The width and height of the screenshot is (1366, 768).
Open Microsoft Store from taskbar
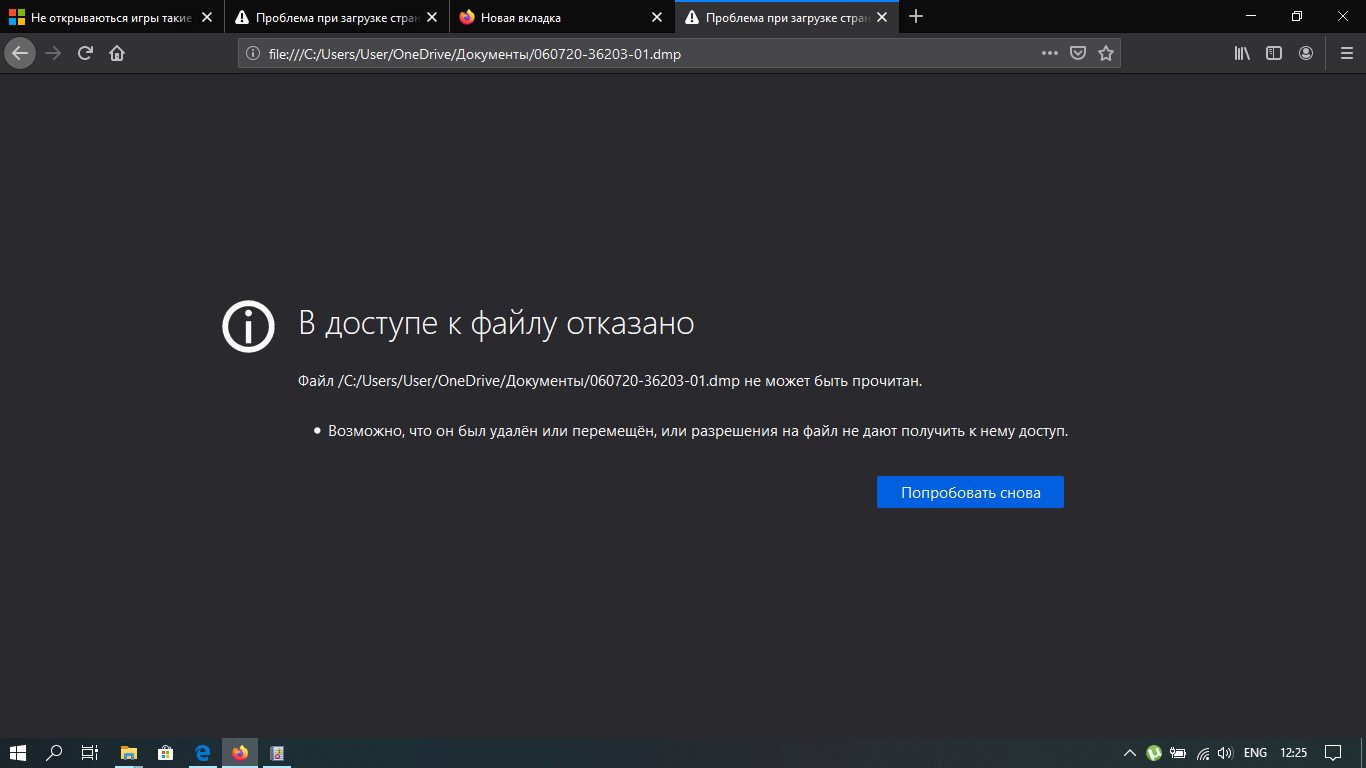click(x=165, y=752)
